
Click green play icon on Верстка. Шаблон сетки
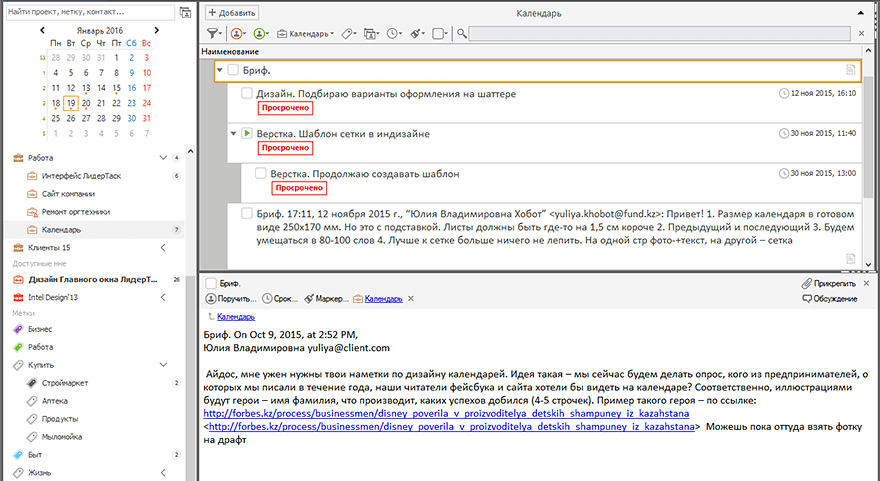(x=246, y=134)
